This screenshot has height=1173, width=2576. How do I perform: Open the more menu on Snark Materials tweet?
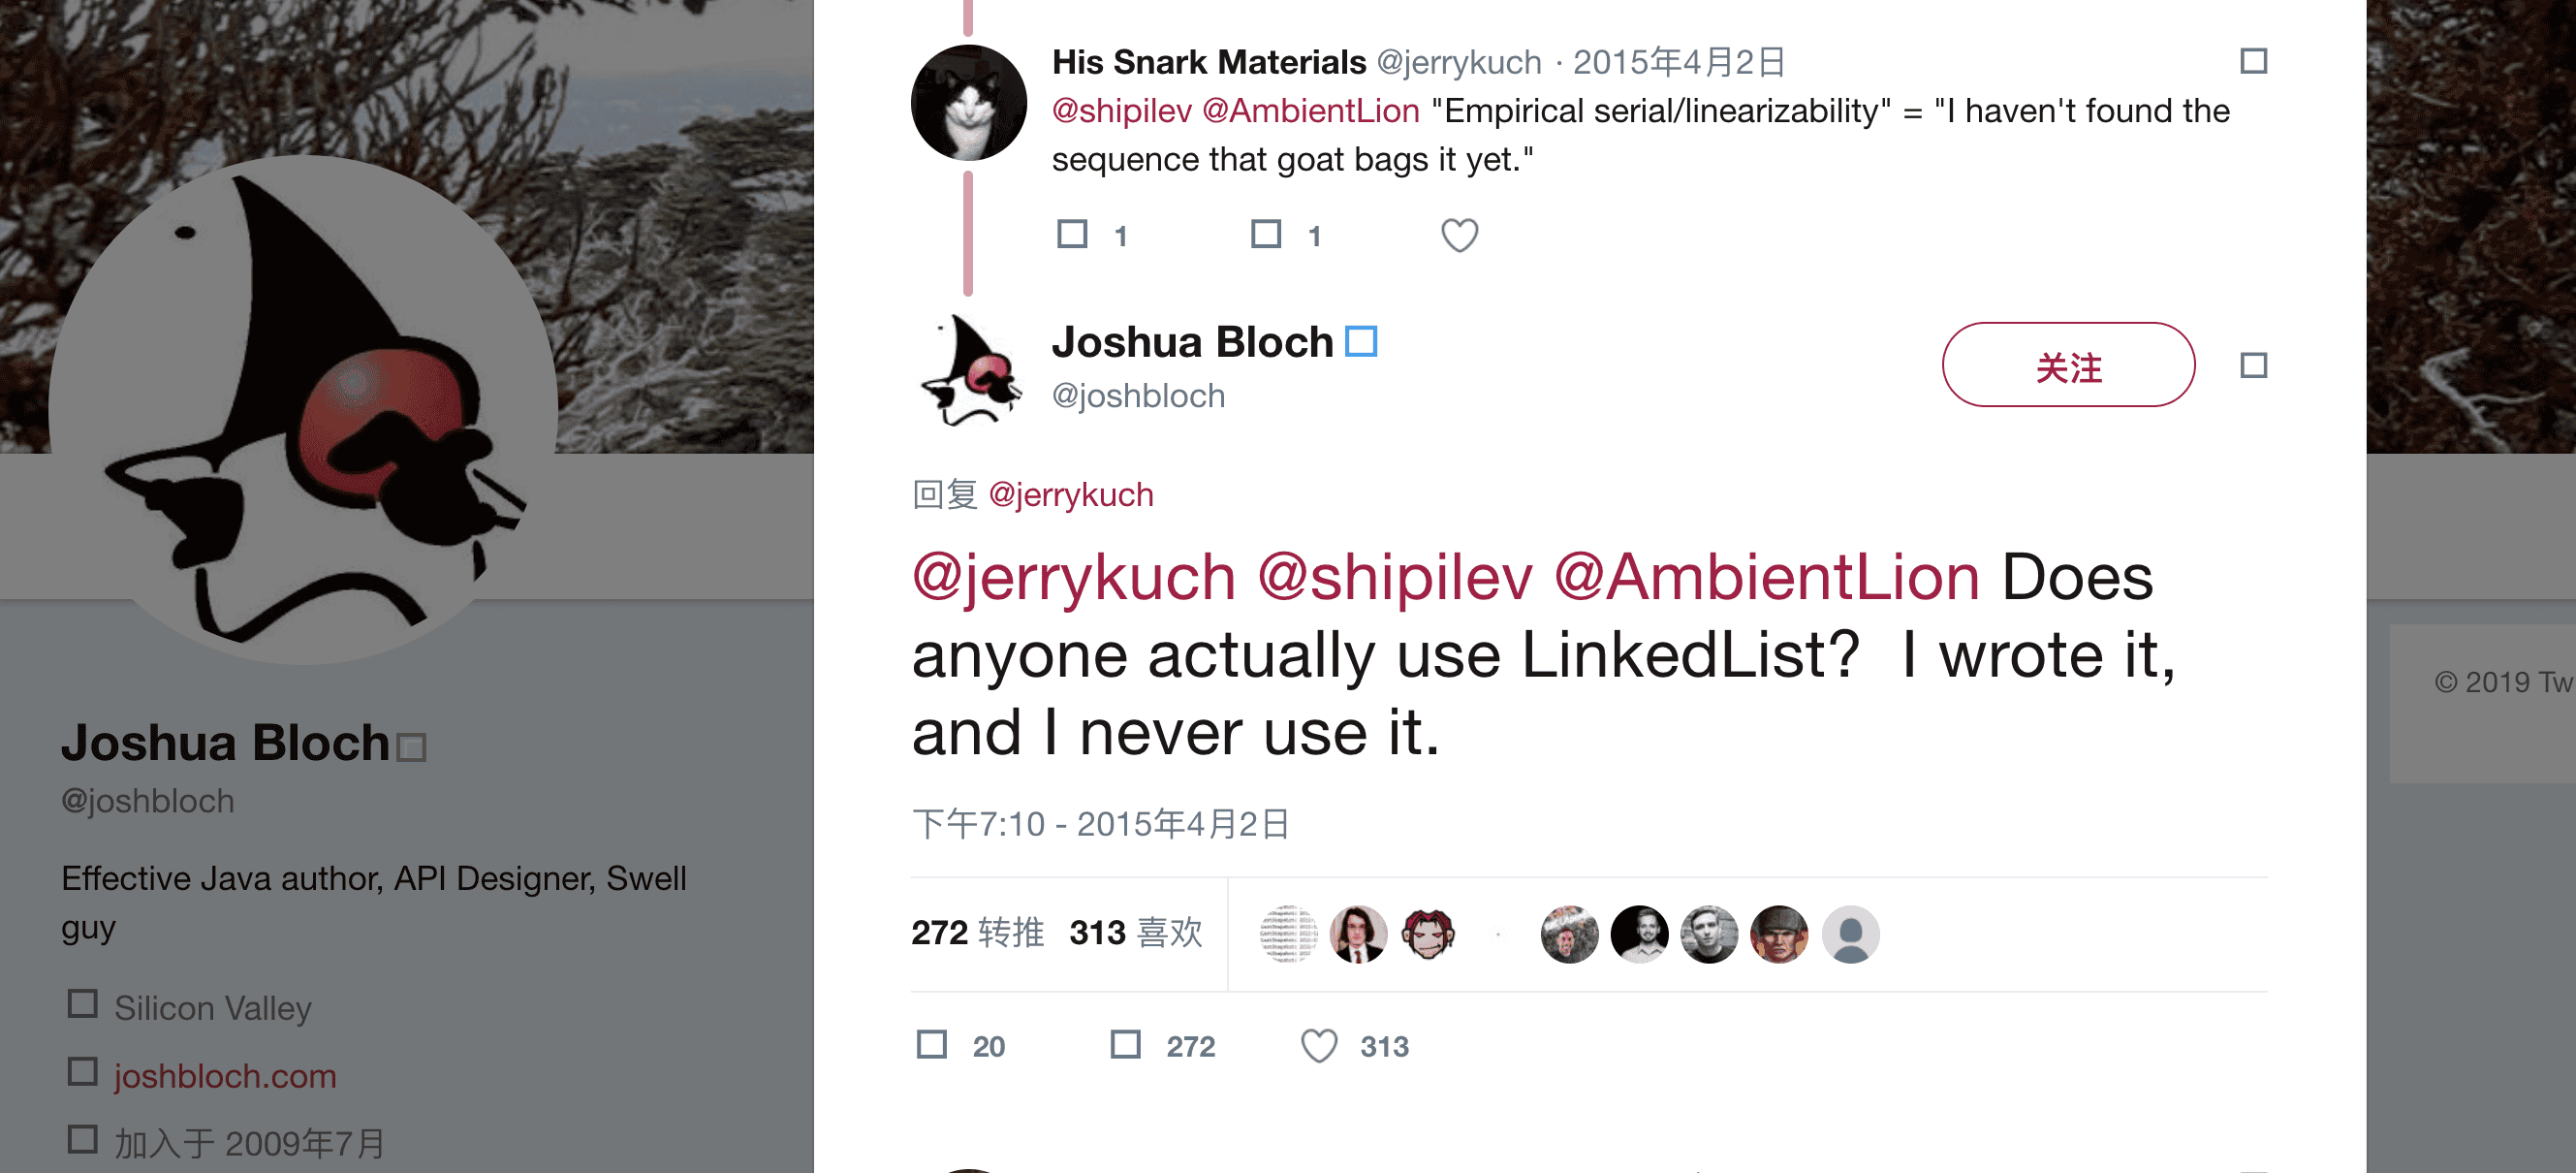pos(2253,62)
